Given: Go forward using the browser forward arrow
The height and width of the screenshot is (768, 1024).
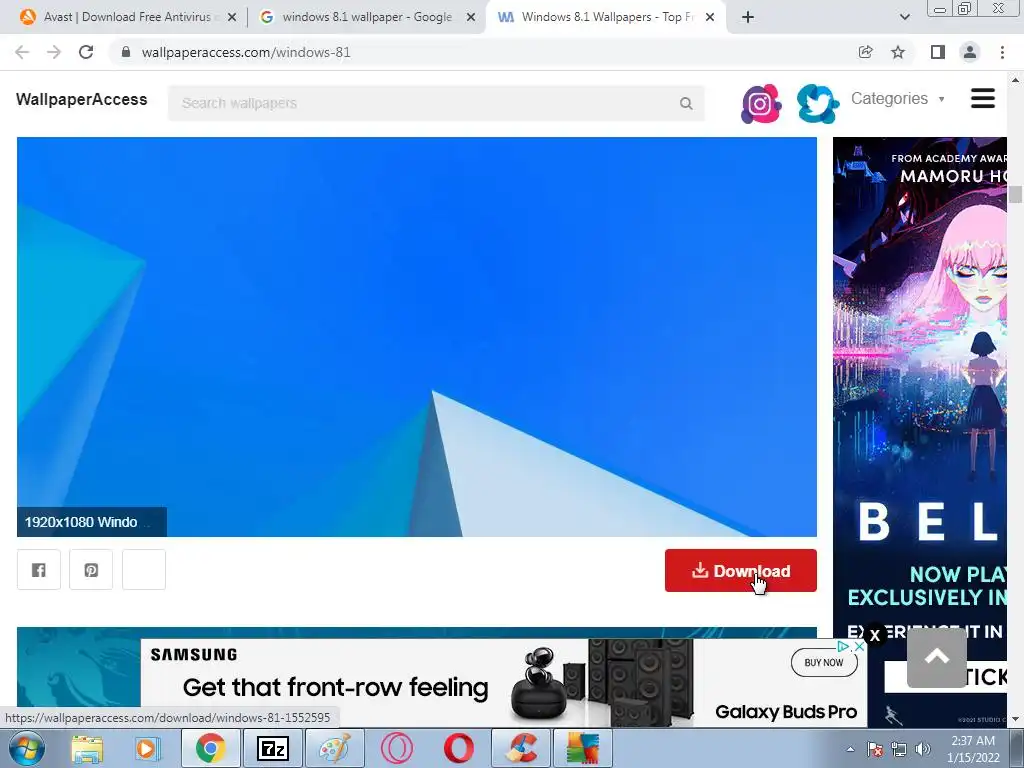Looking at the screenshot, I should [x=54, y=52].
